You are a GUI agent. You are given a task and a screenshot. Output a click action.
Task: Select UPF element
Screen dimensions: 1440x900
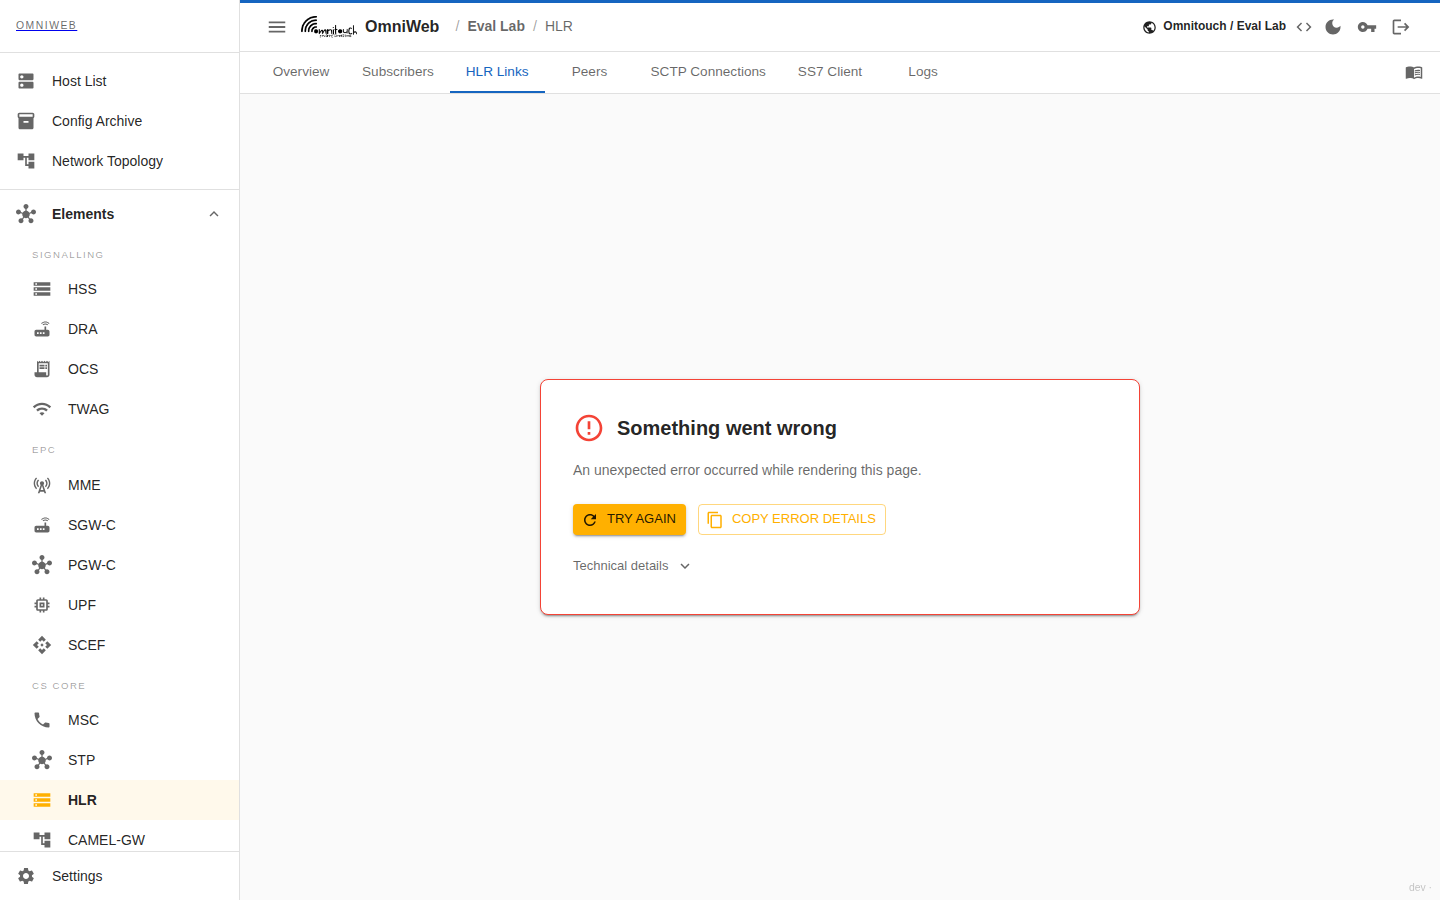120,605
